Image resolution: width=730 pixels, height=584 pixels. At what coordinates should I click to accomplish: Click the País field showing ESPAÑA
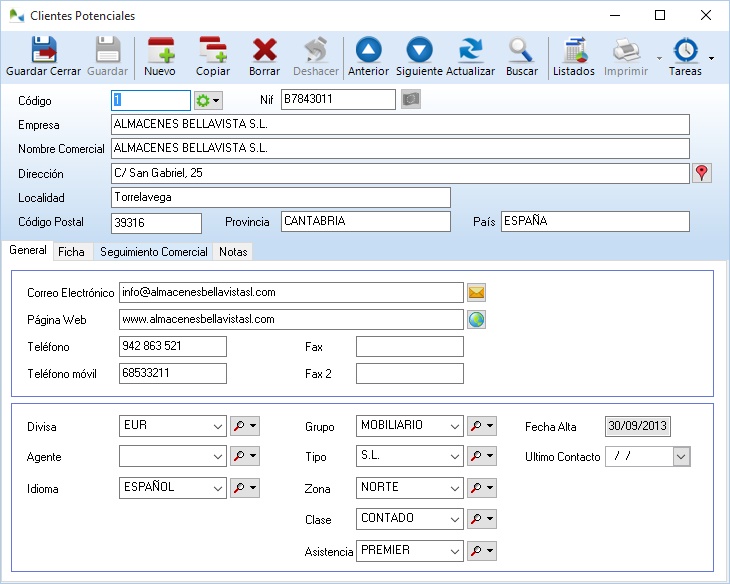(x=595, y=221)
